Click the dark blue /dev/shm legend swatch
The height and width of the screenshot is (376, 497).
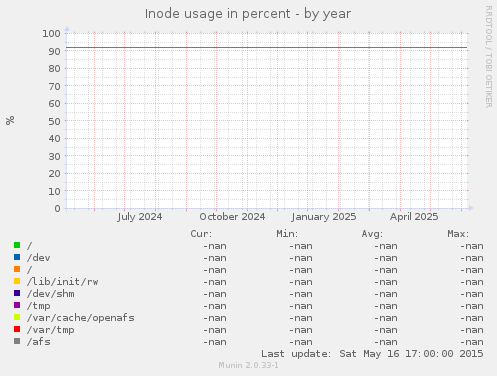click(17, 293)
